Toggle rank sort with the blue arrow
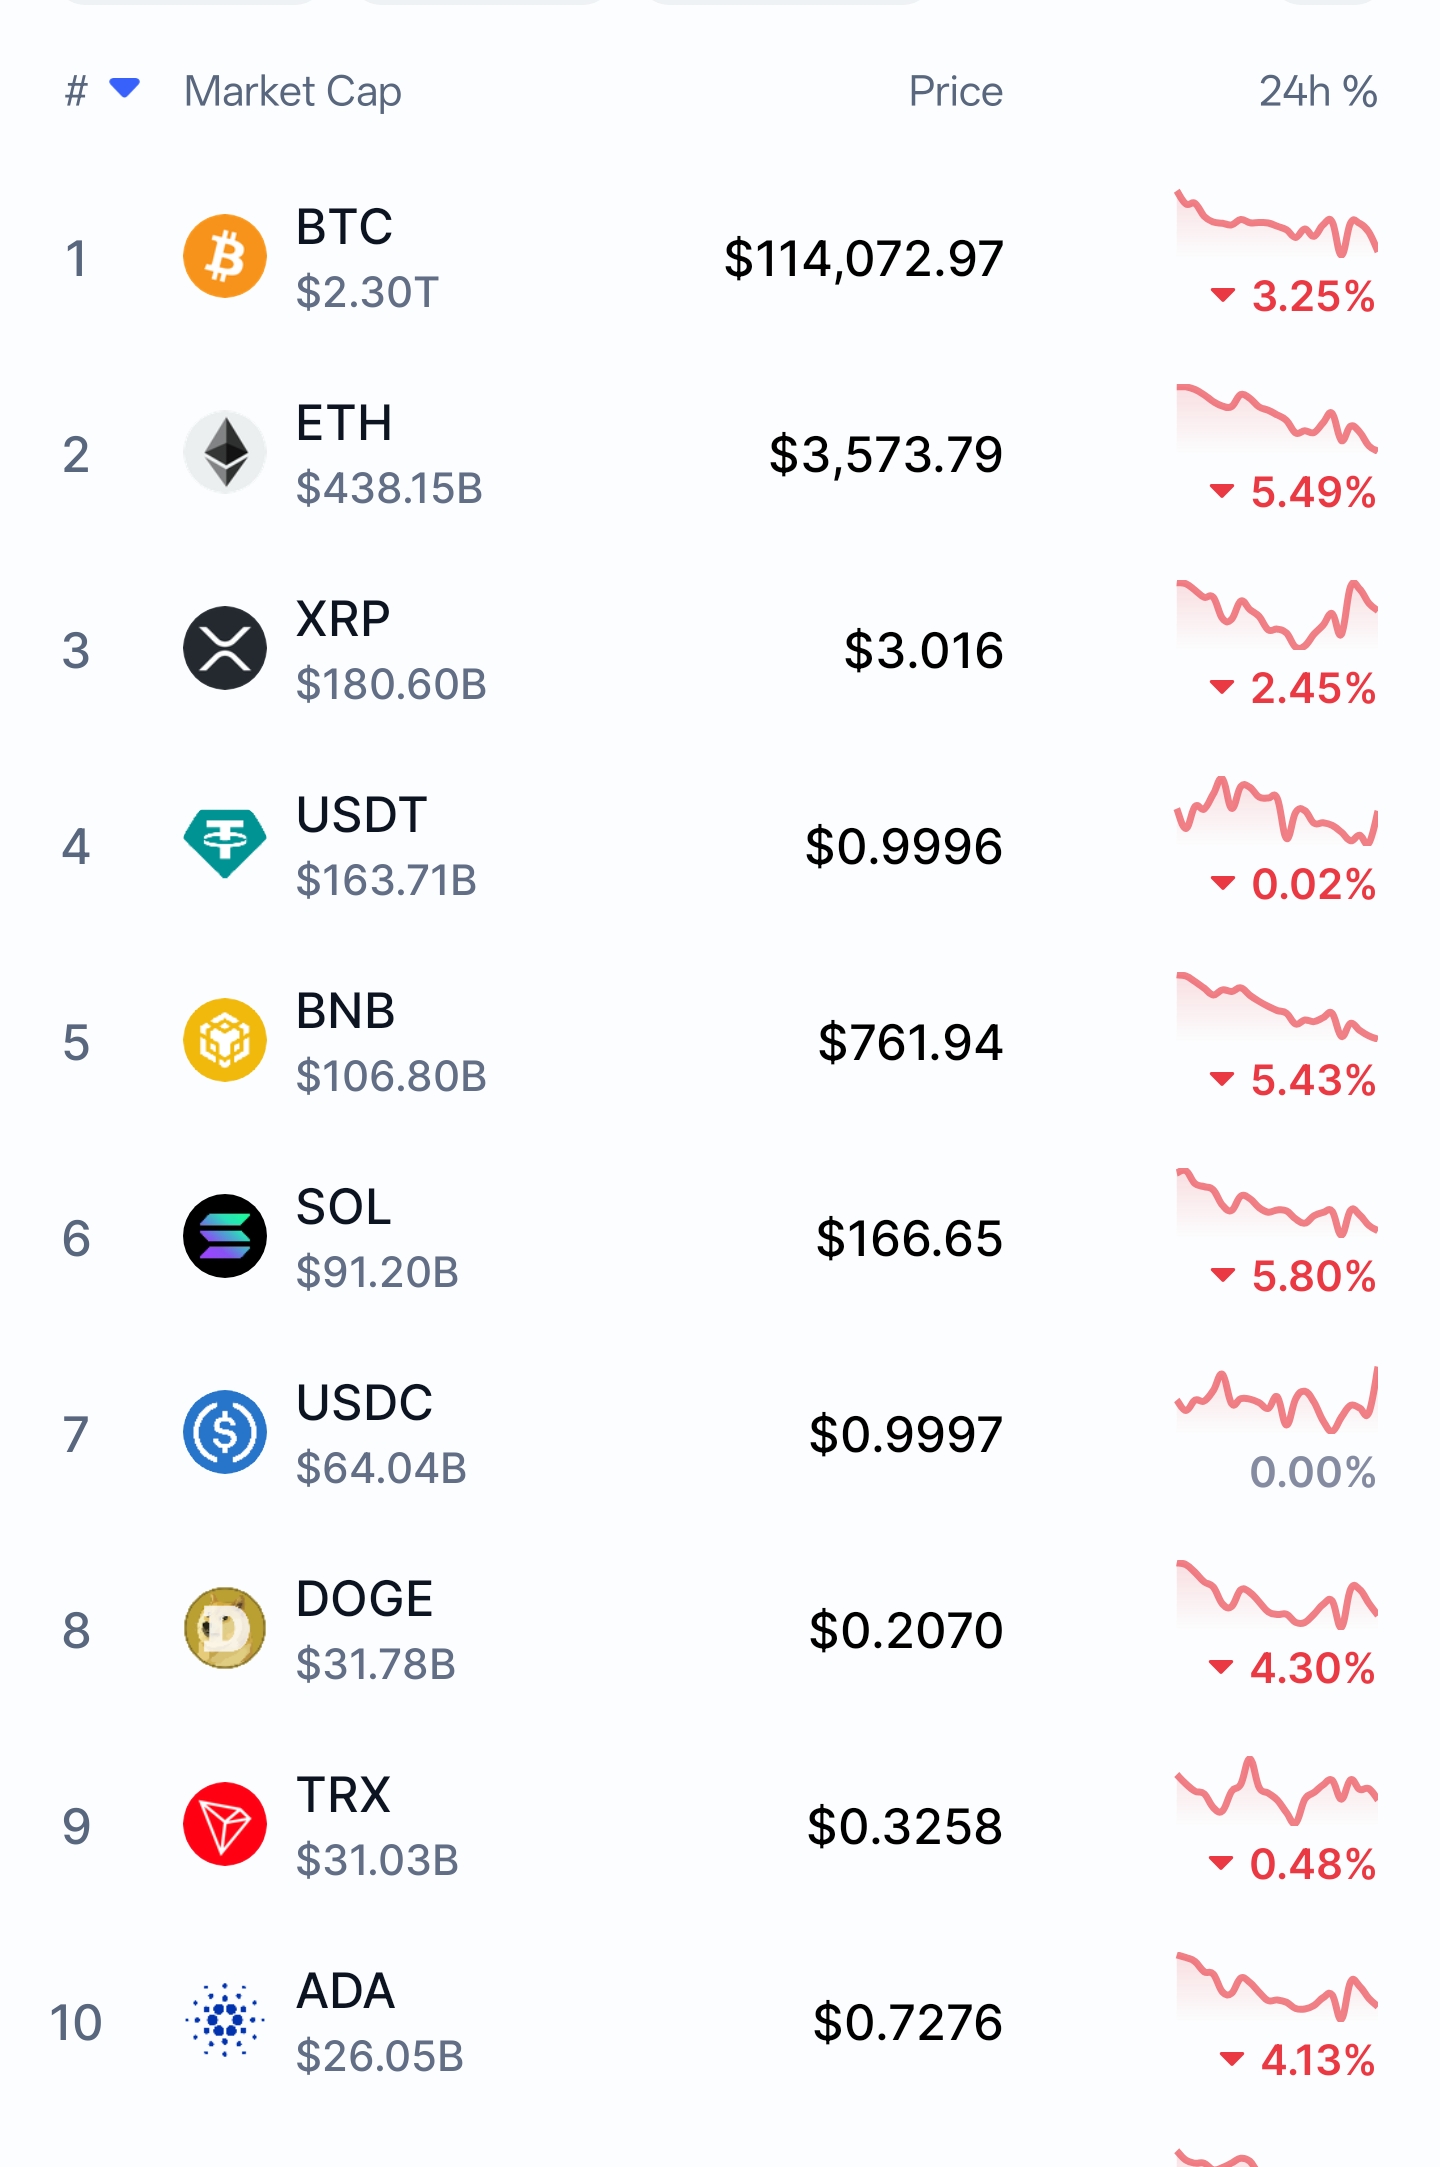This screenshot has height=2167, width=1440. (124, 89)
